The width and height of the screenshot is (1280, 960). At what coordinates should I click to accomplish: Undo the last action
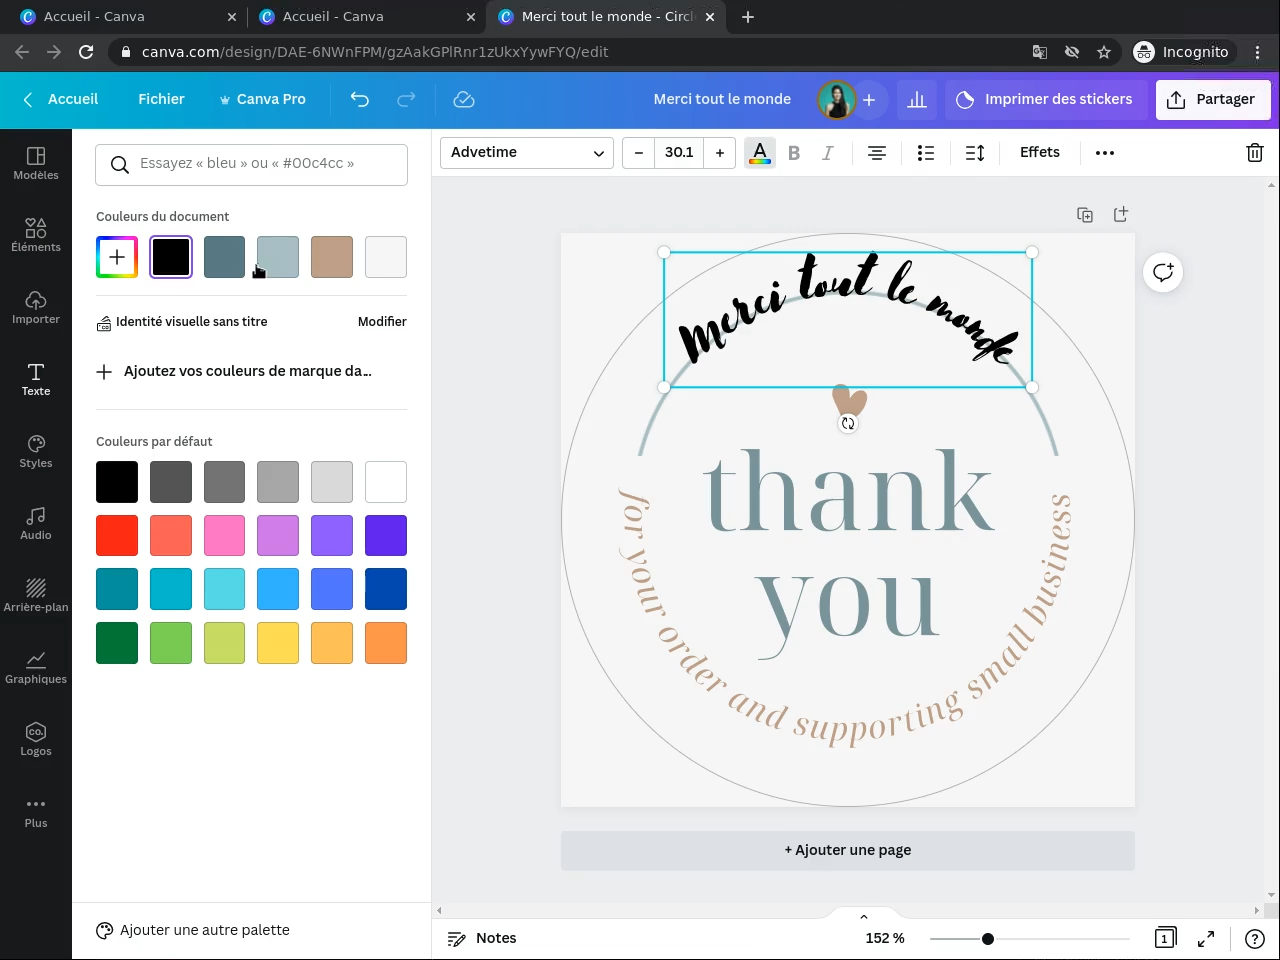360,99
